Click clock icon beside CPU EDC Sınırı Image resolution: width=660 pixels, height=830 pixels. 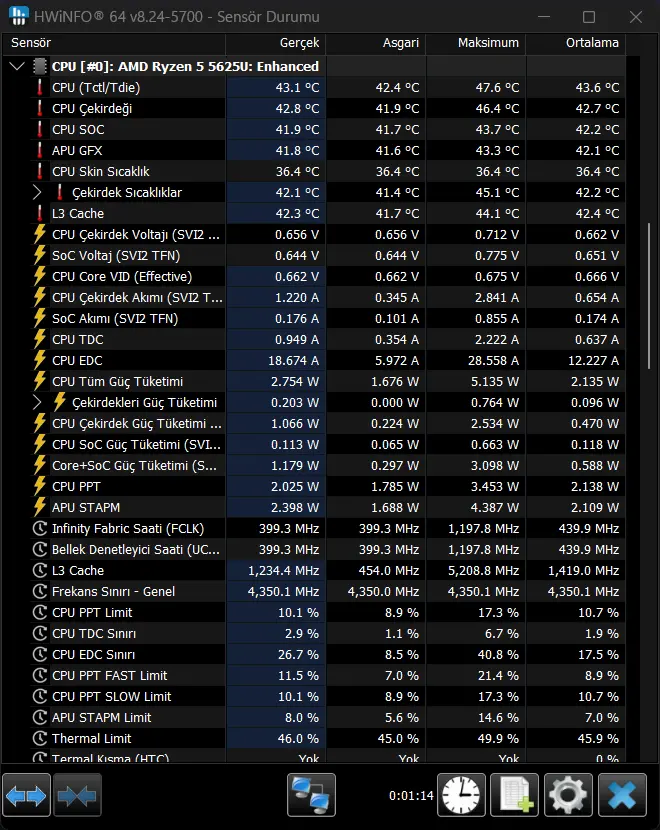(x=40, y=654)
